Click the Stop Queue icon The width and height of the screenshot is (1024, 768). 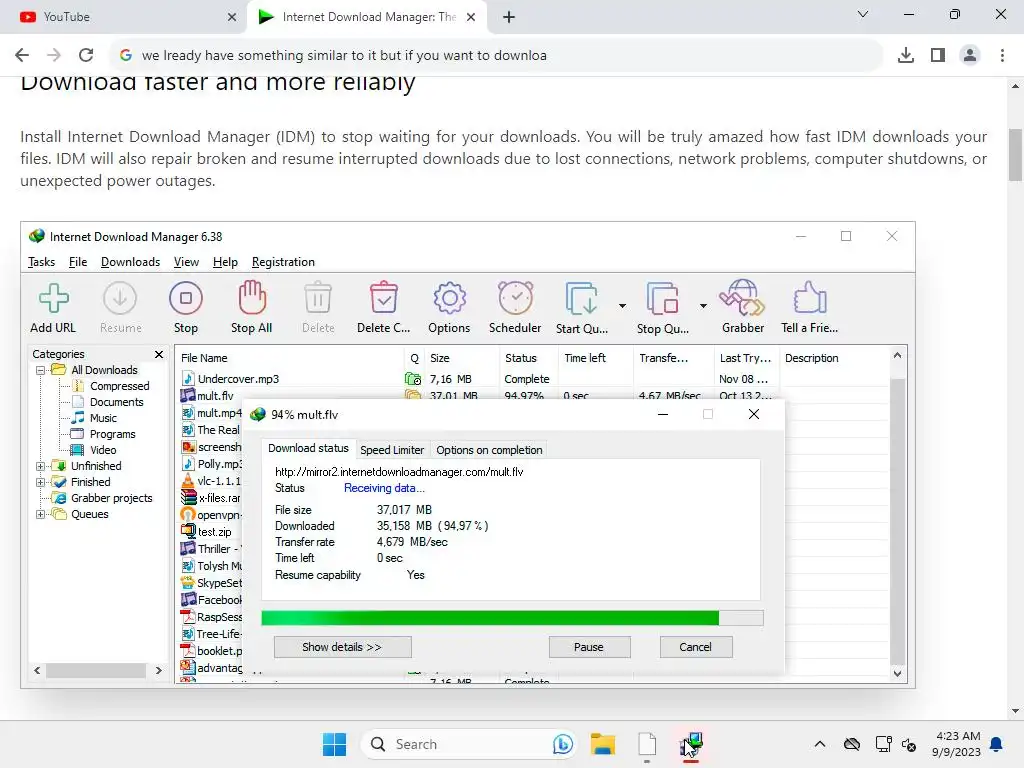coord(662,299)
